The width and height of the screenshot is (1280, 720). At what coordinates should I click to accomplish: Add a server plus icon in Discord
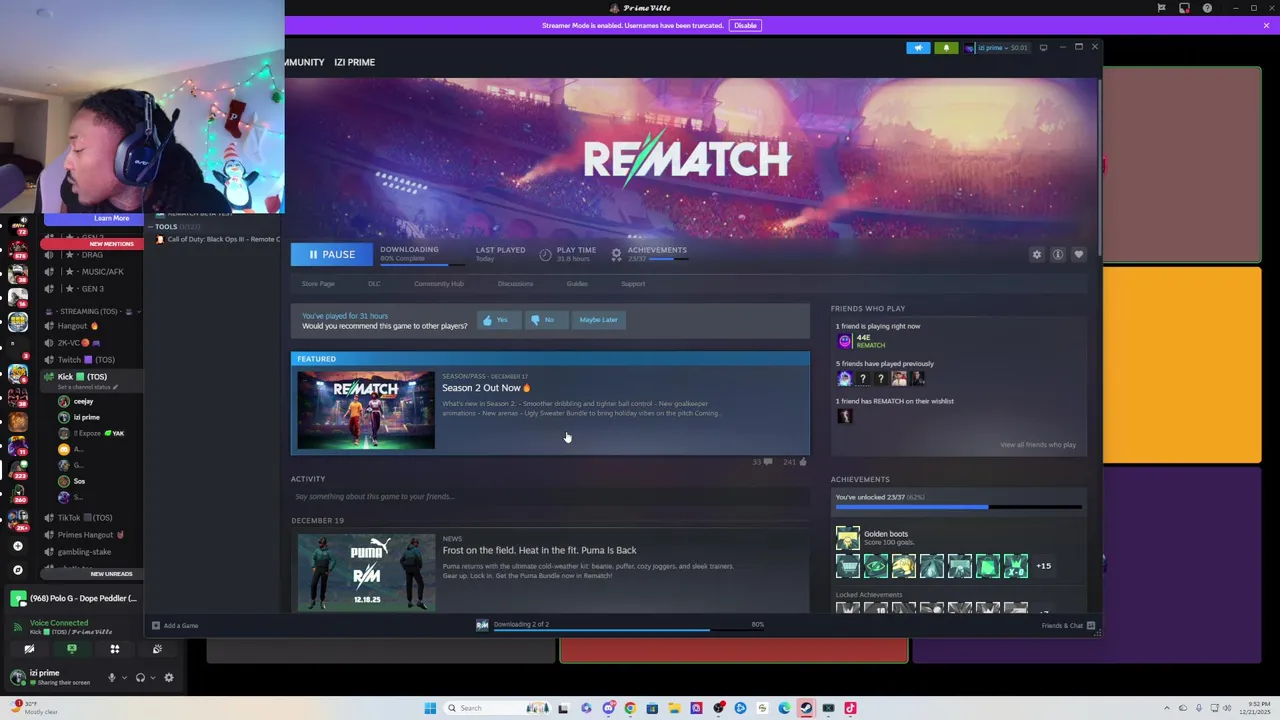click(x=17, y=546)
